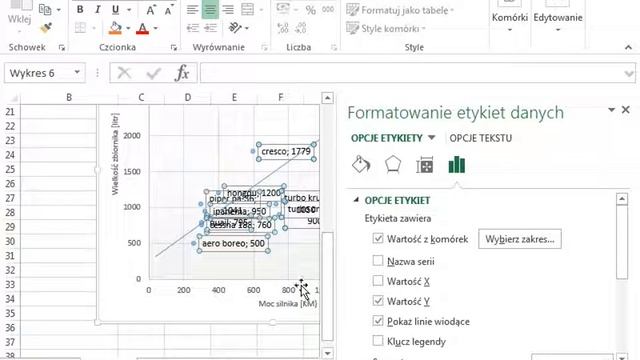
Task: Click the merge cells icon
Action: point(247,9)
